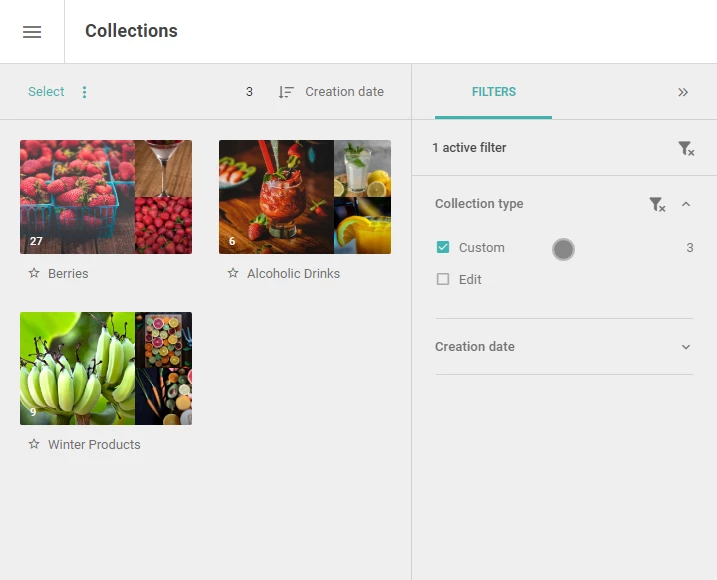The height and width of the screenshot is (580, 717).
Task: Collapse the Collection type section
Action: coord(685,204)
